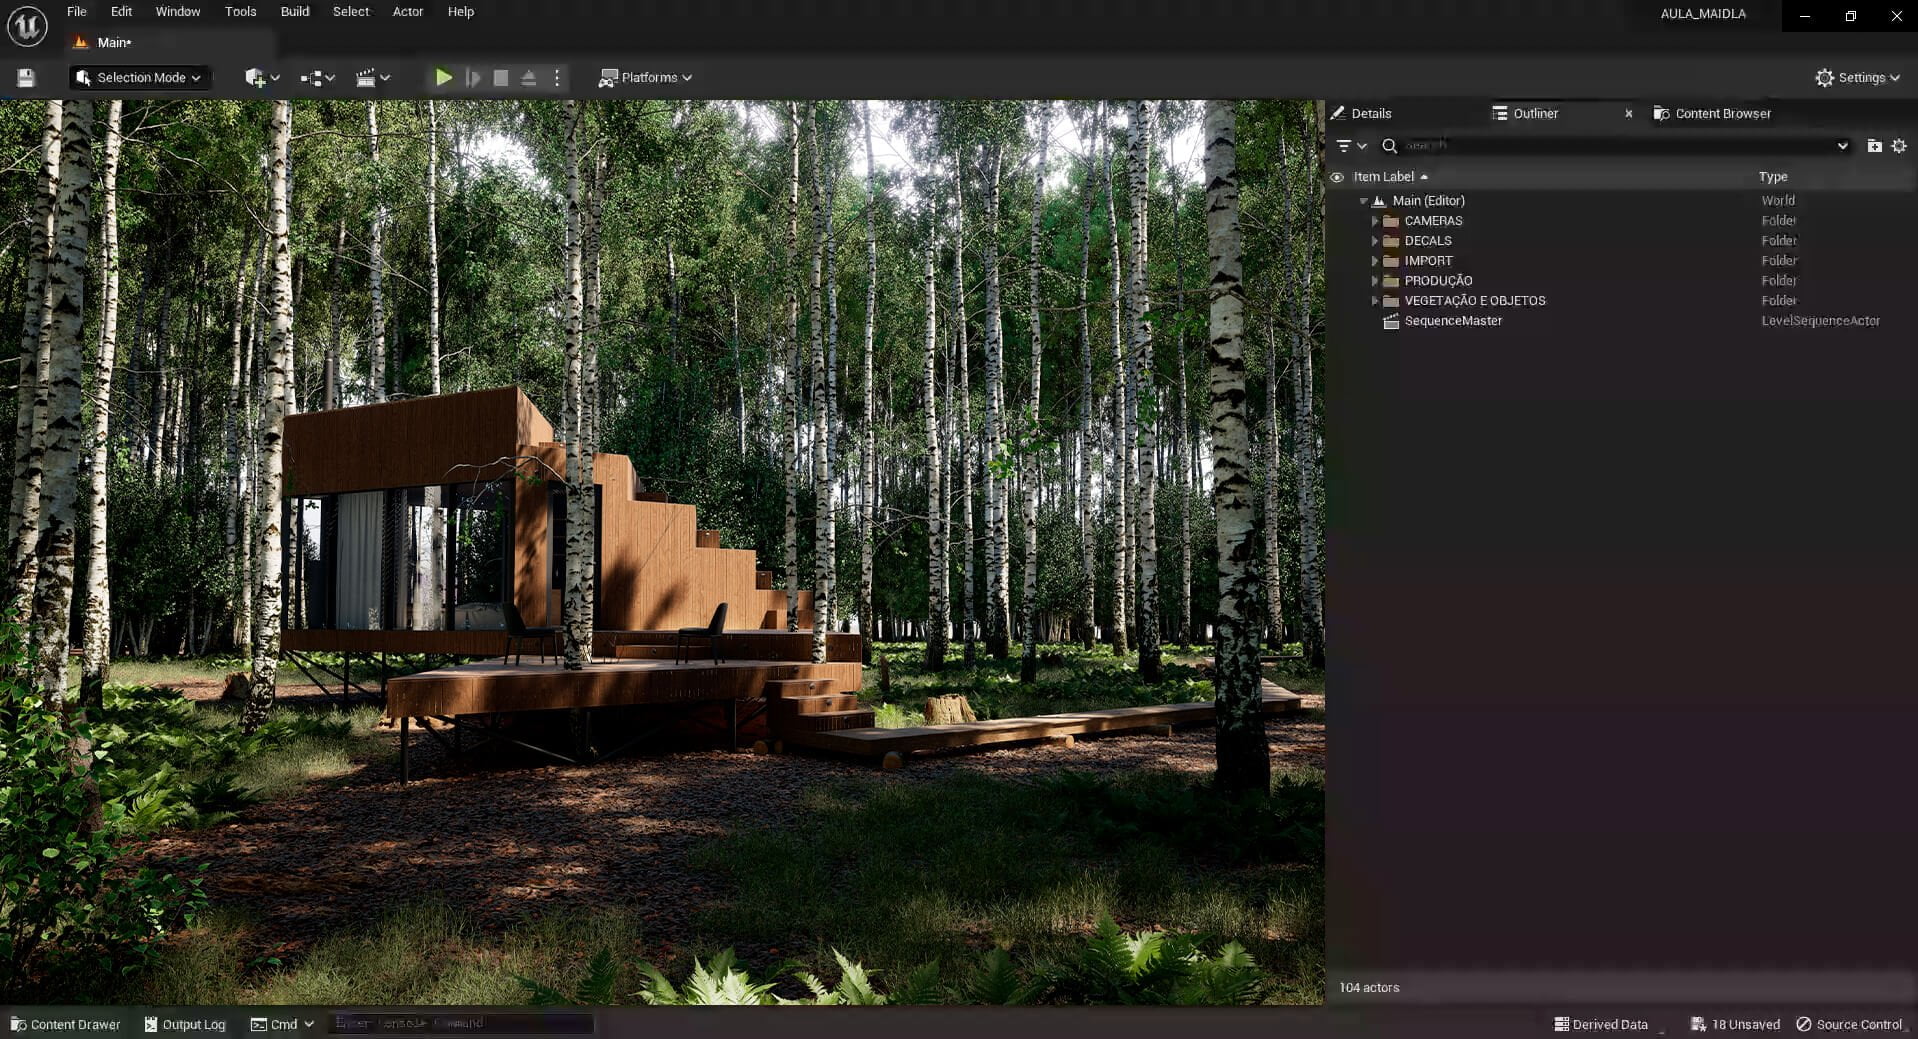This screenshot has width=1918, height=1039.
Task: Expand the PRODUÇÃO folder
Action: pyautogui.click(x=1376, y=281)
